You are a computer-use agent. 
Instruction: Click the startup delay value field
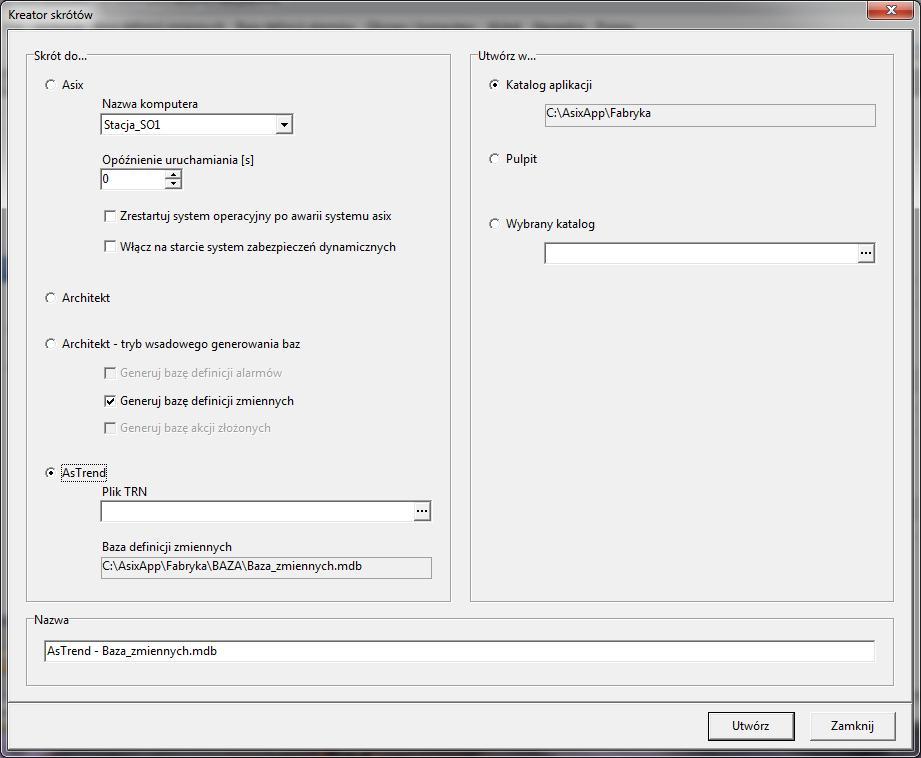pyautogui.click(x=133, y=179)
